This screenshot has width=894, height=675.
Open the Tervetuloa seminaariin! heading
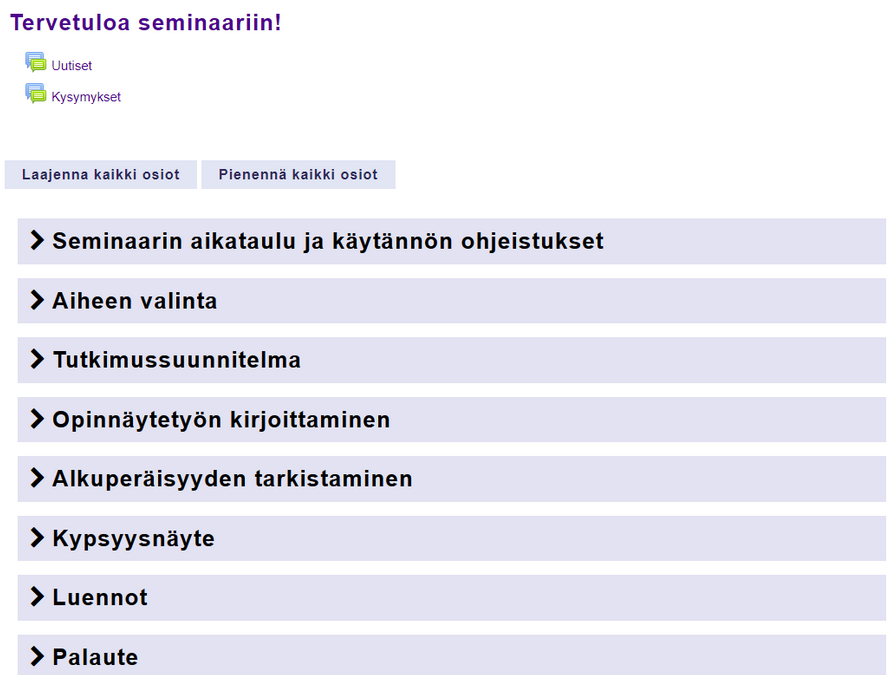(x=146, y=22)
